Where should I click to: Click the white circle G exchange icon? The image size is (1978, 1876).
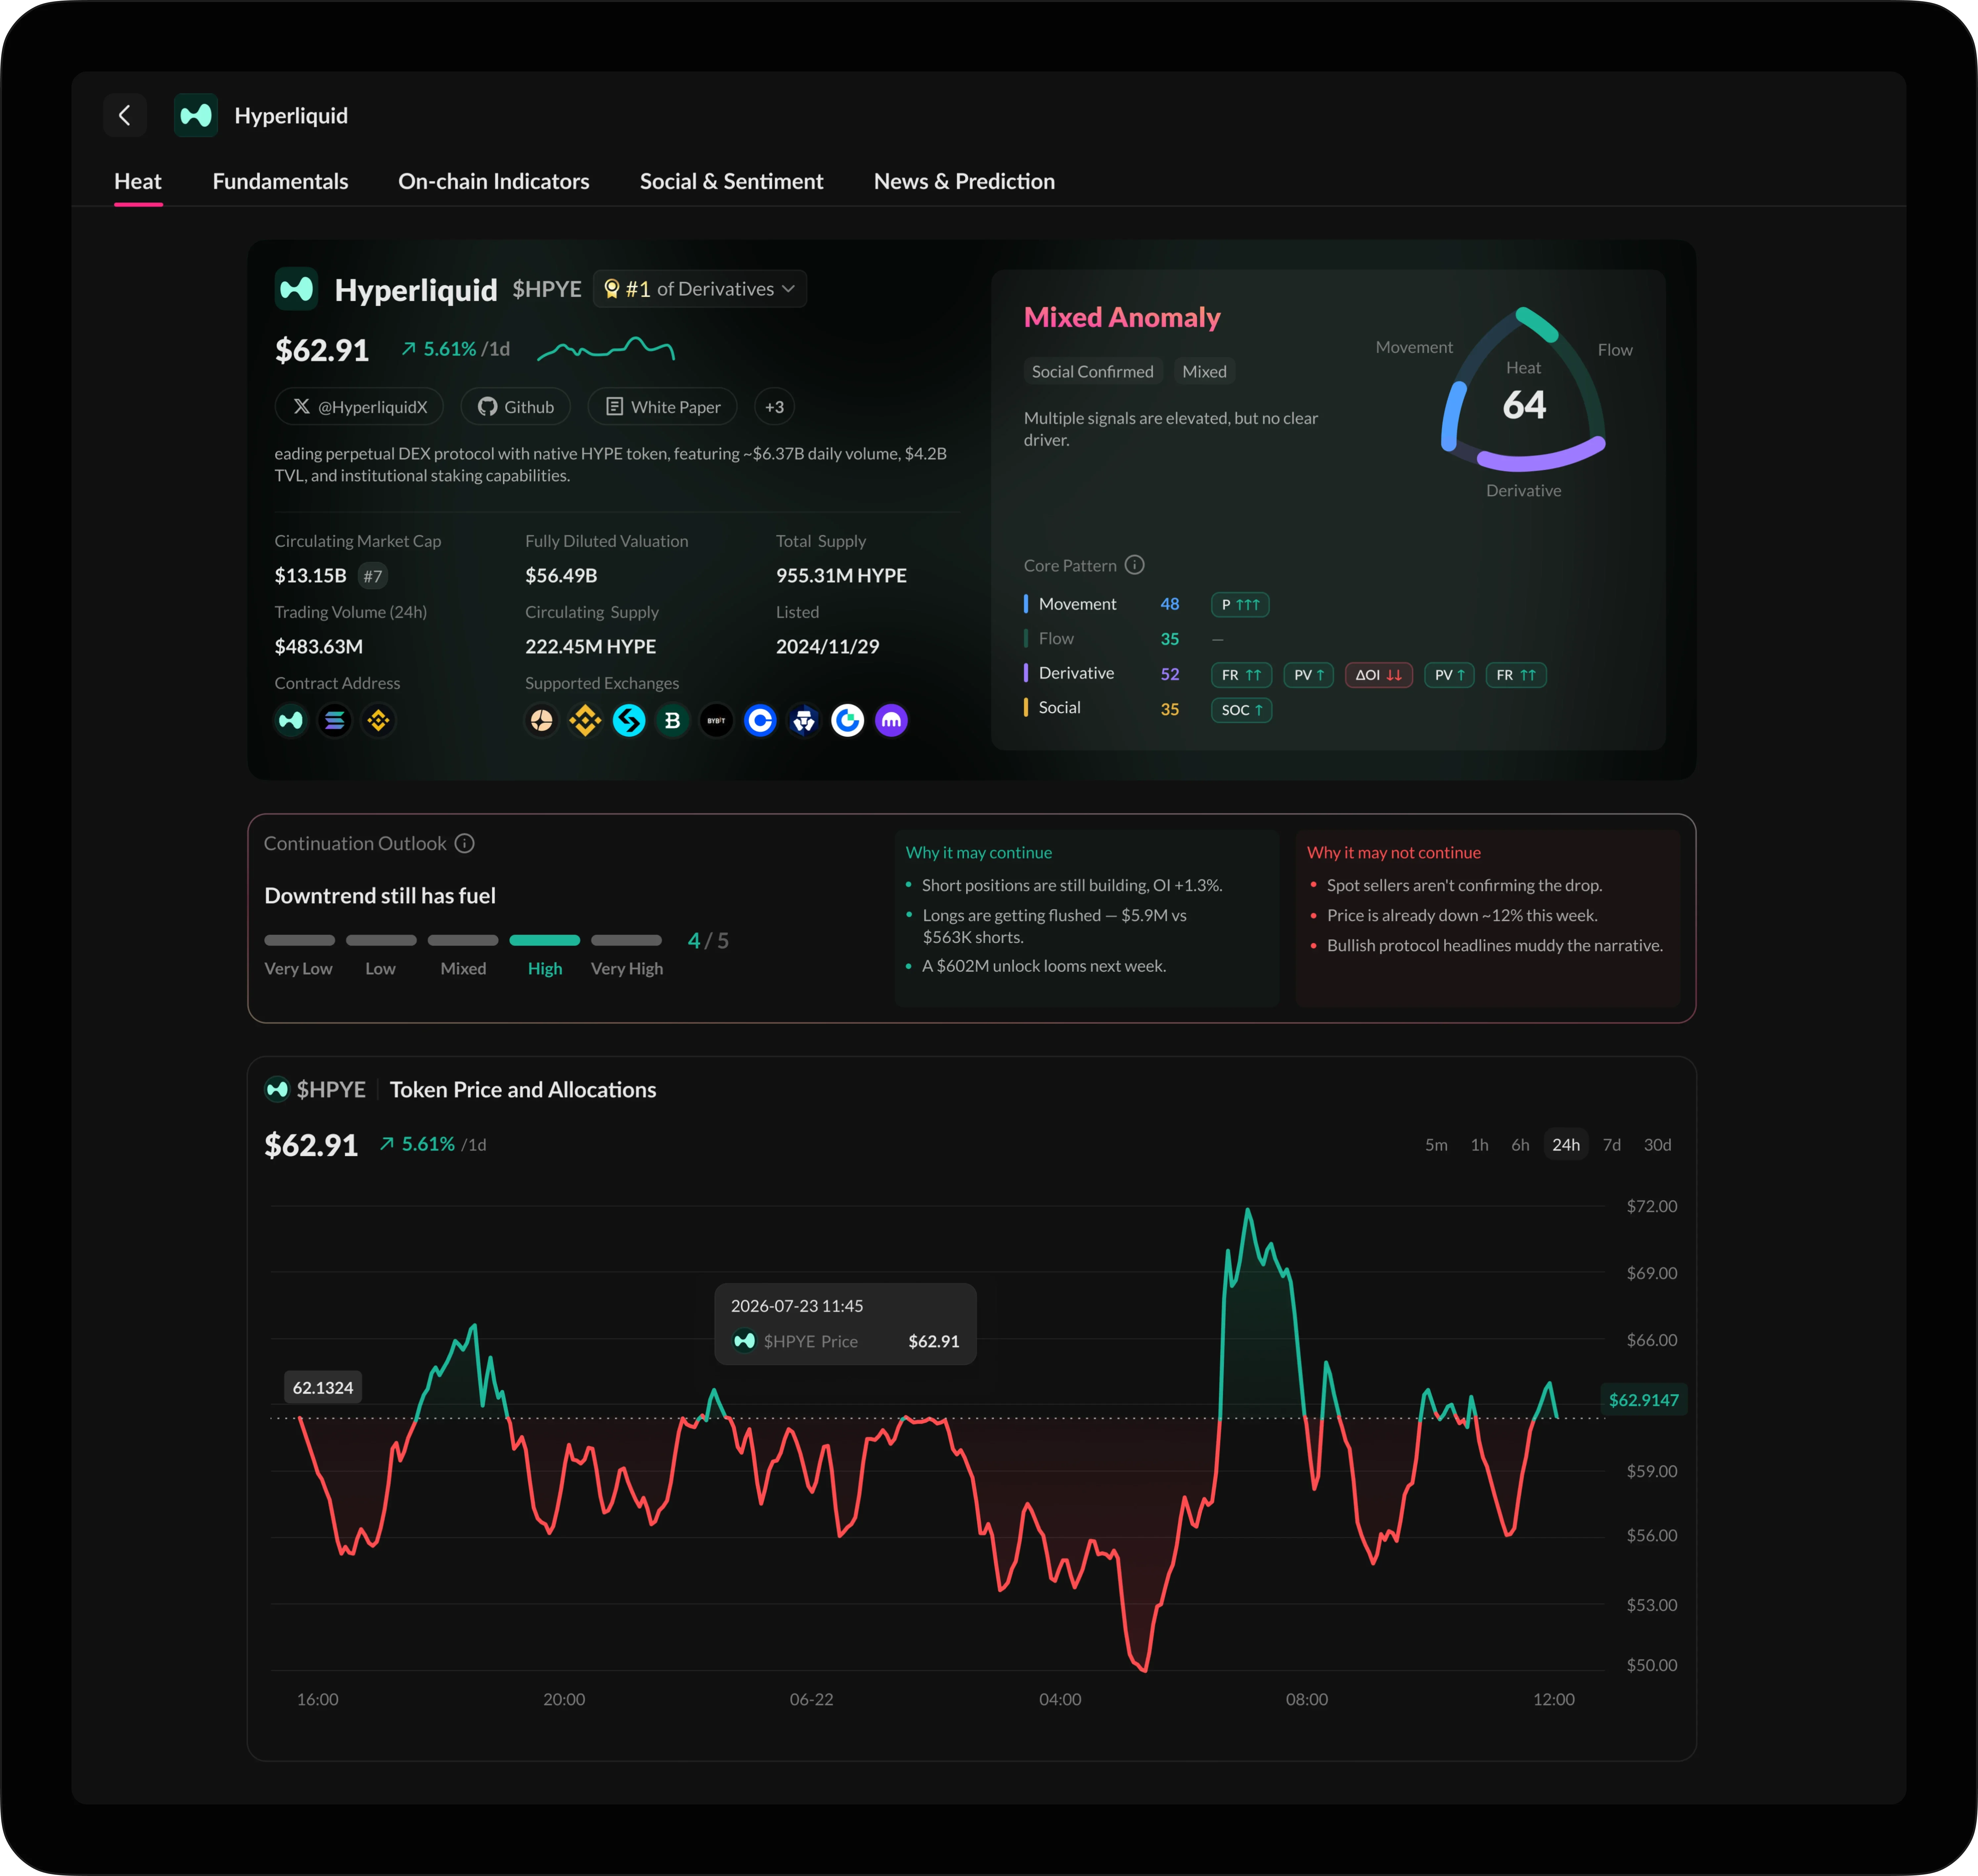pos(848,720)
